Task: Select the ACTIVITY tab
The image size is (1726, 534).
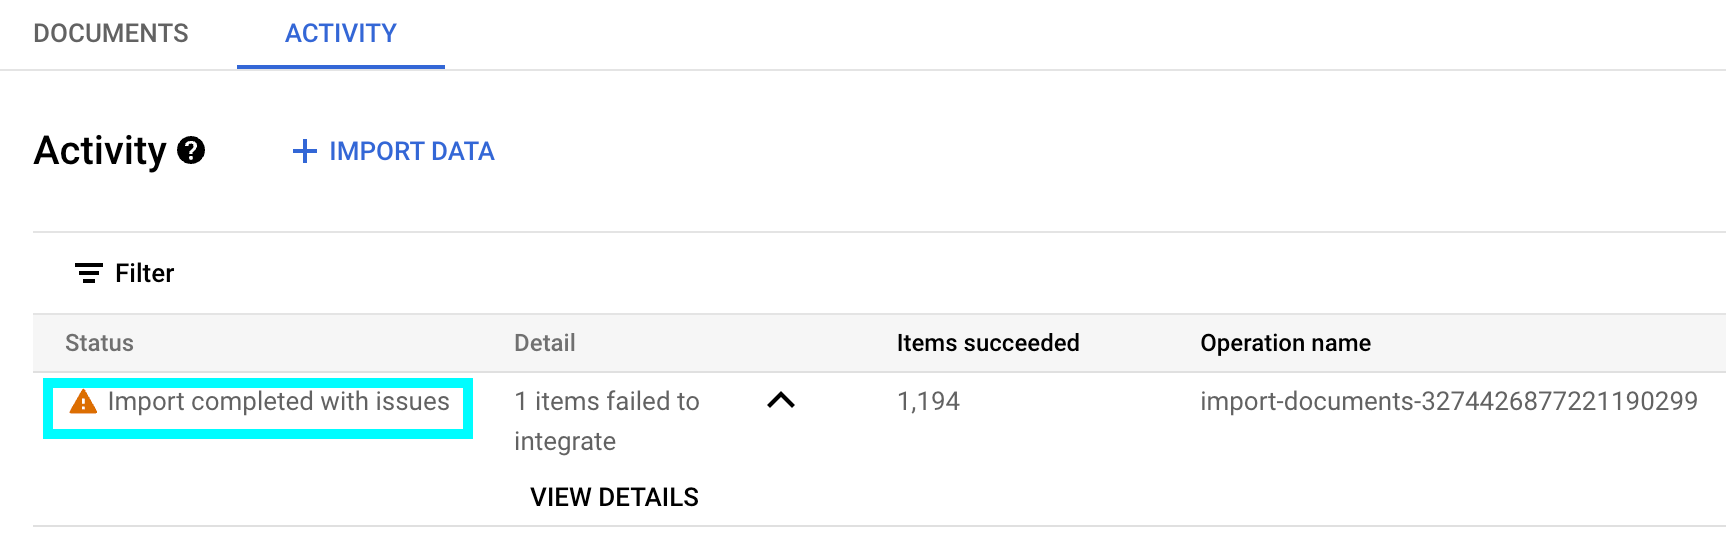Action: pyautogui.click(x=341, y=34)
